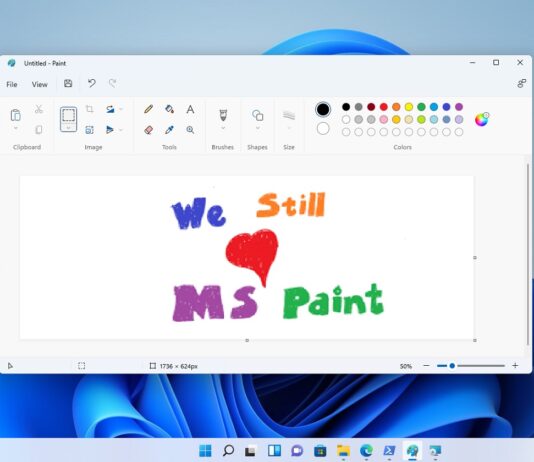Screen dimensions: 534x462
Task: Expand the Flip dropdown arrow
Action: pyautogui.click(x=121, y=130)
